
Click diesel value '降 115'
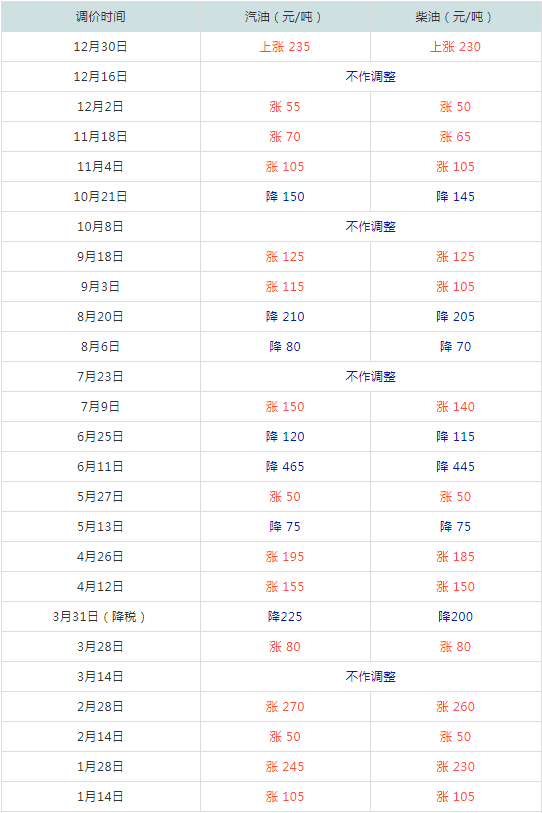point(455,437)
